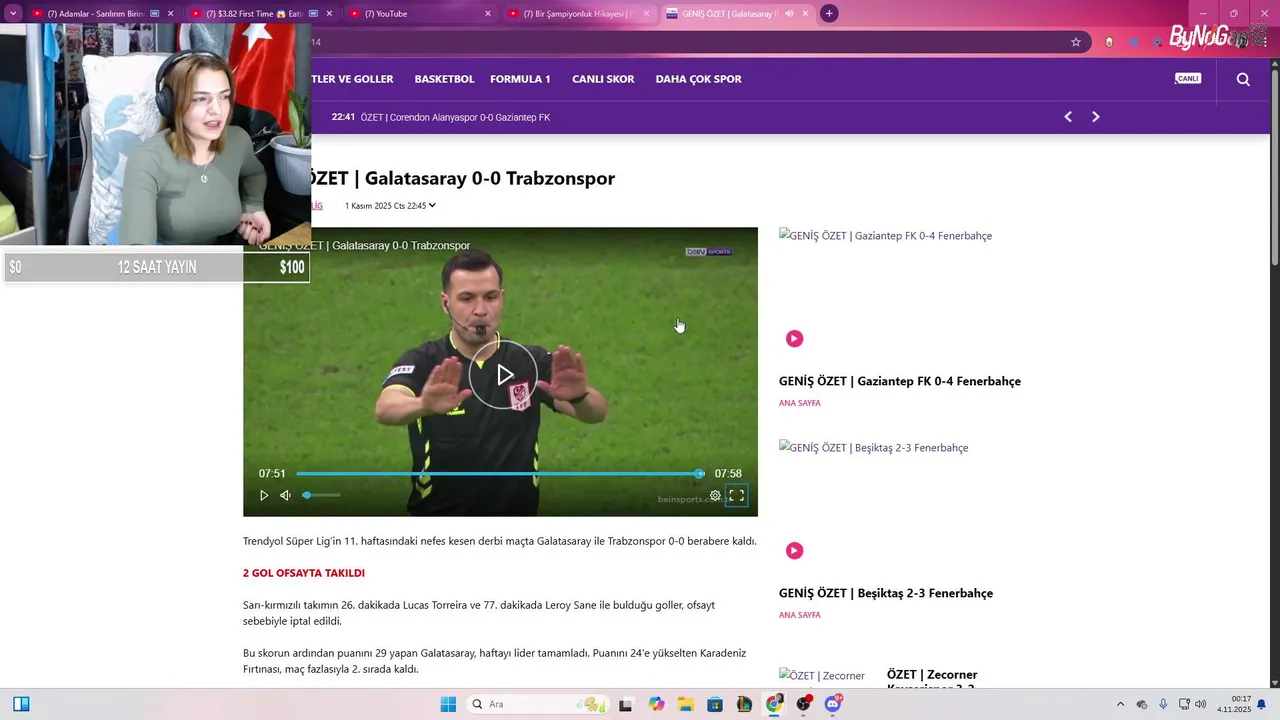Play the Galatasaray-Trabzonspor highlight video
The height and width of the screenshot is (720, 1280).
504,375
